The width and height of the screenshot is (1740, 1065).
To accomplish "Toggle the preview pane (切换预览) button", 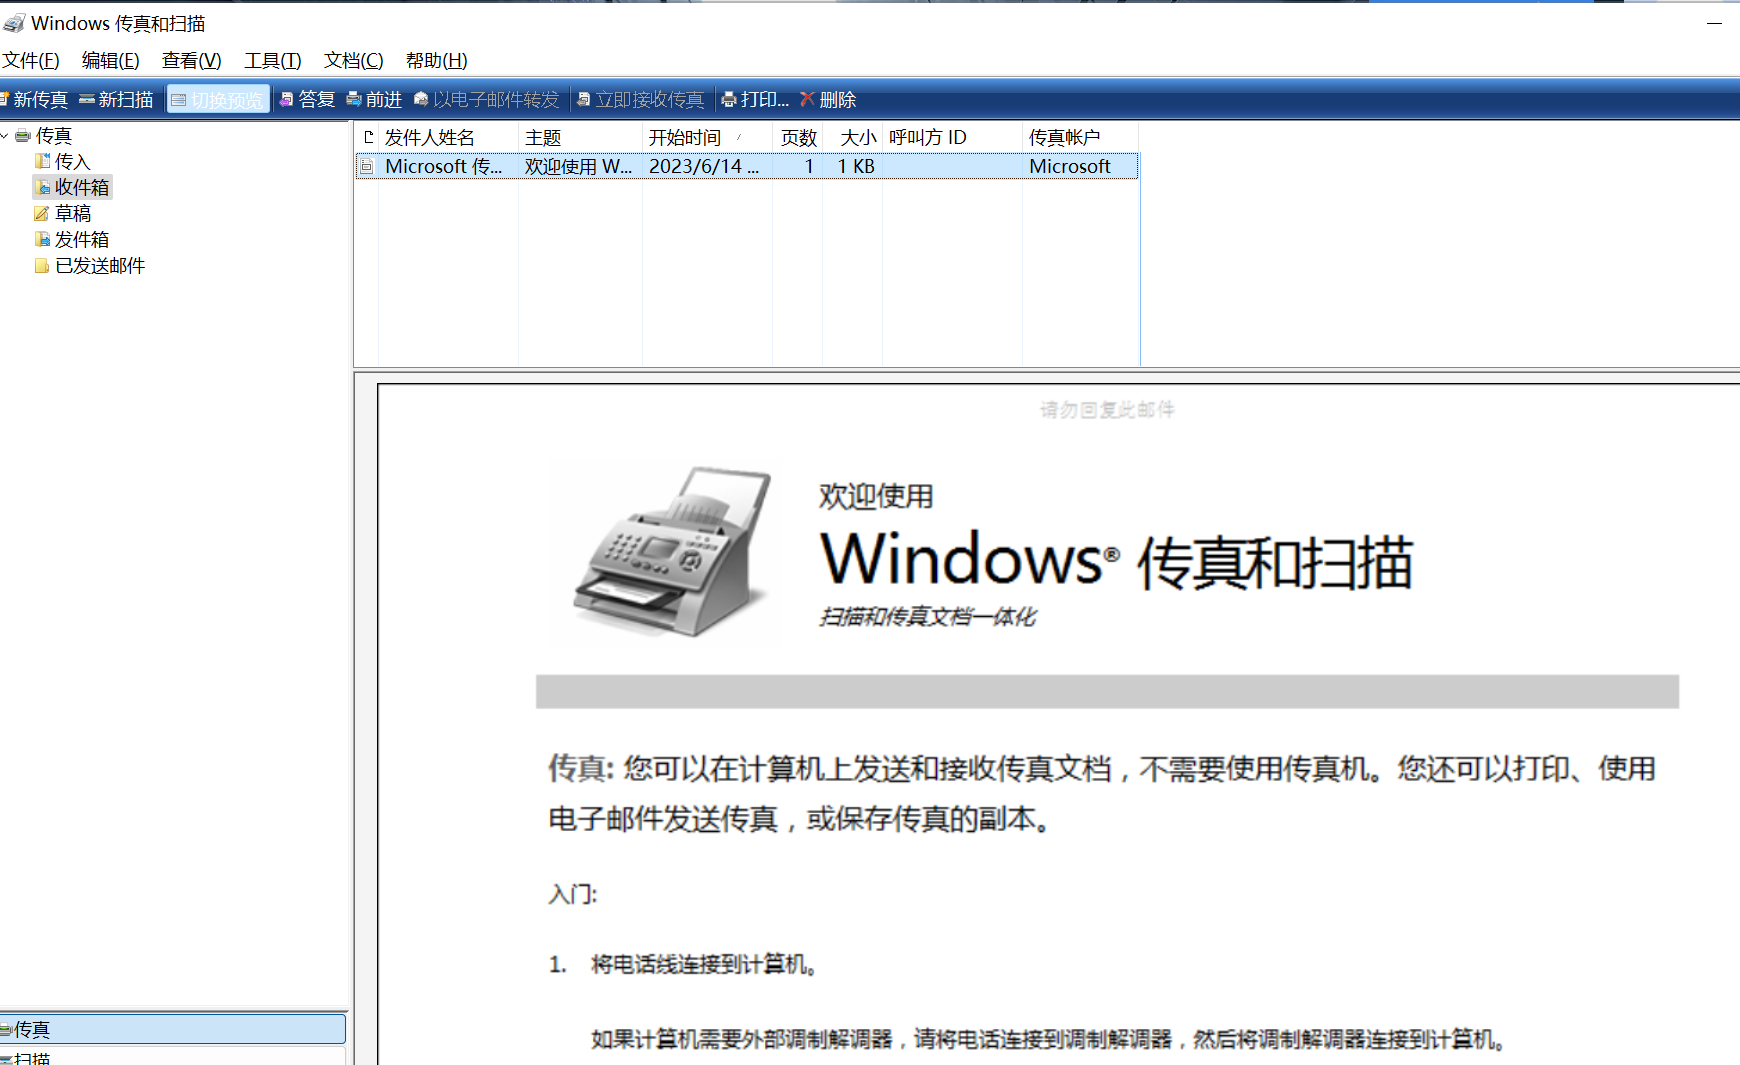I will point(218,99).
